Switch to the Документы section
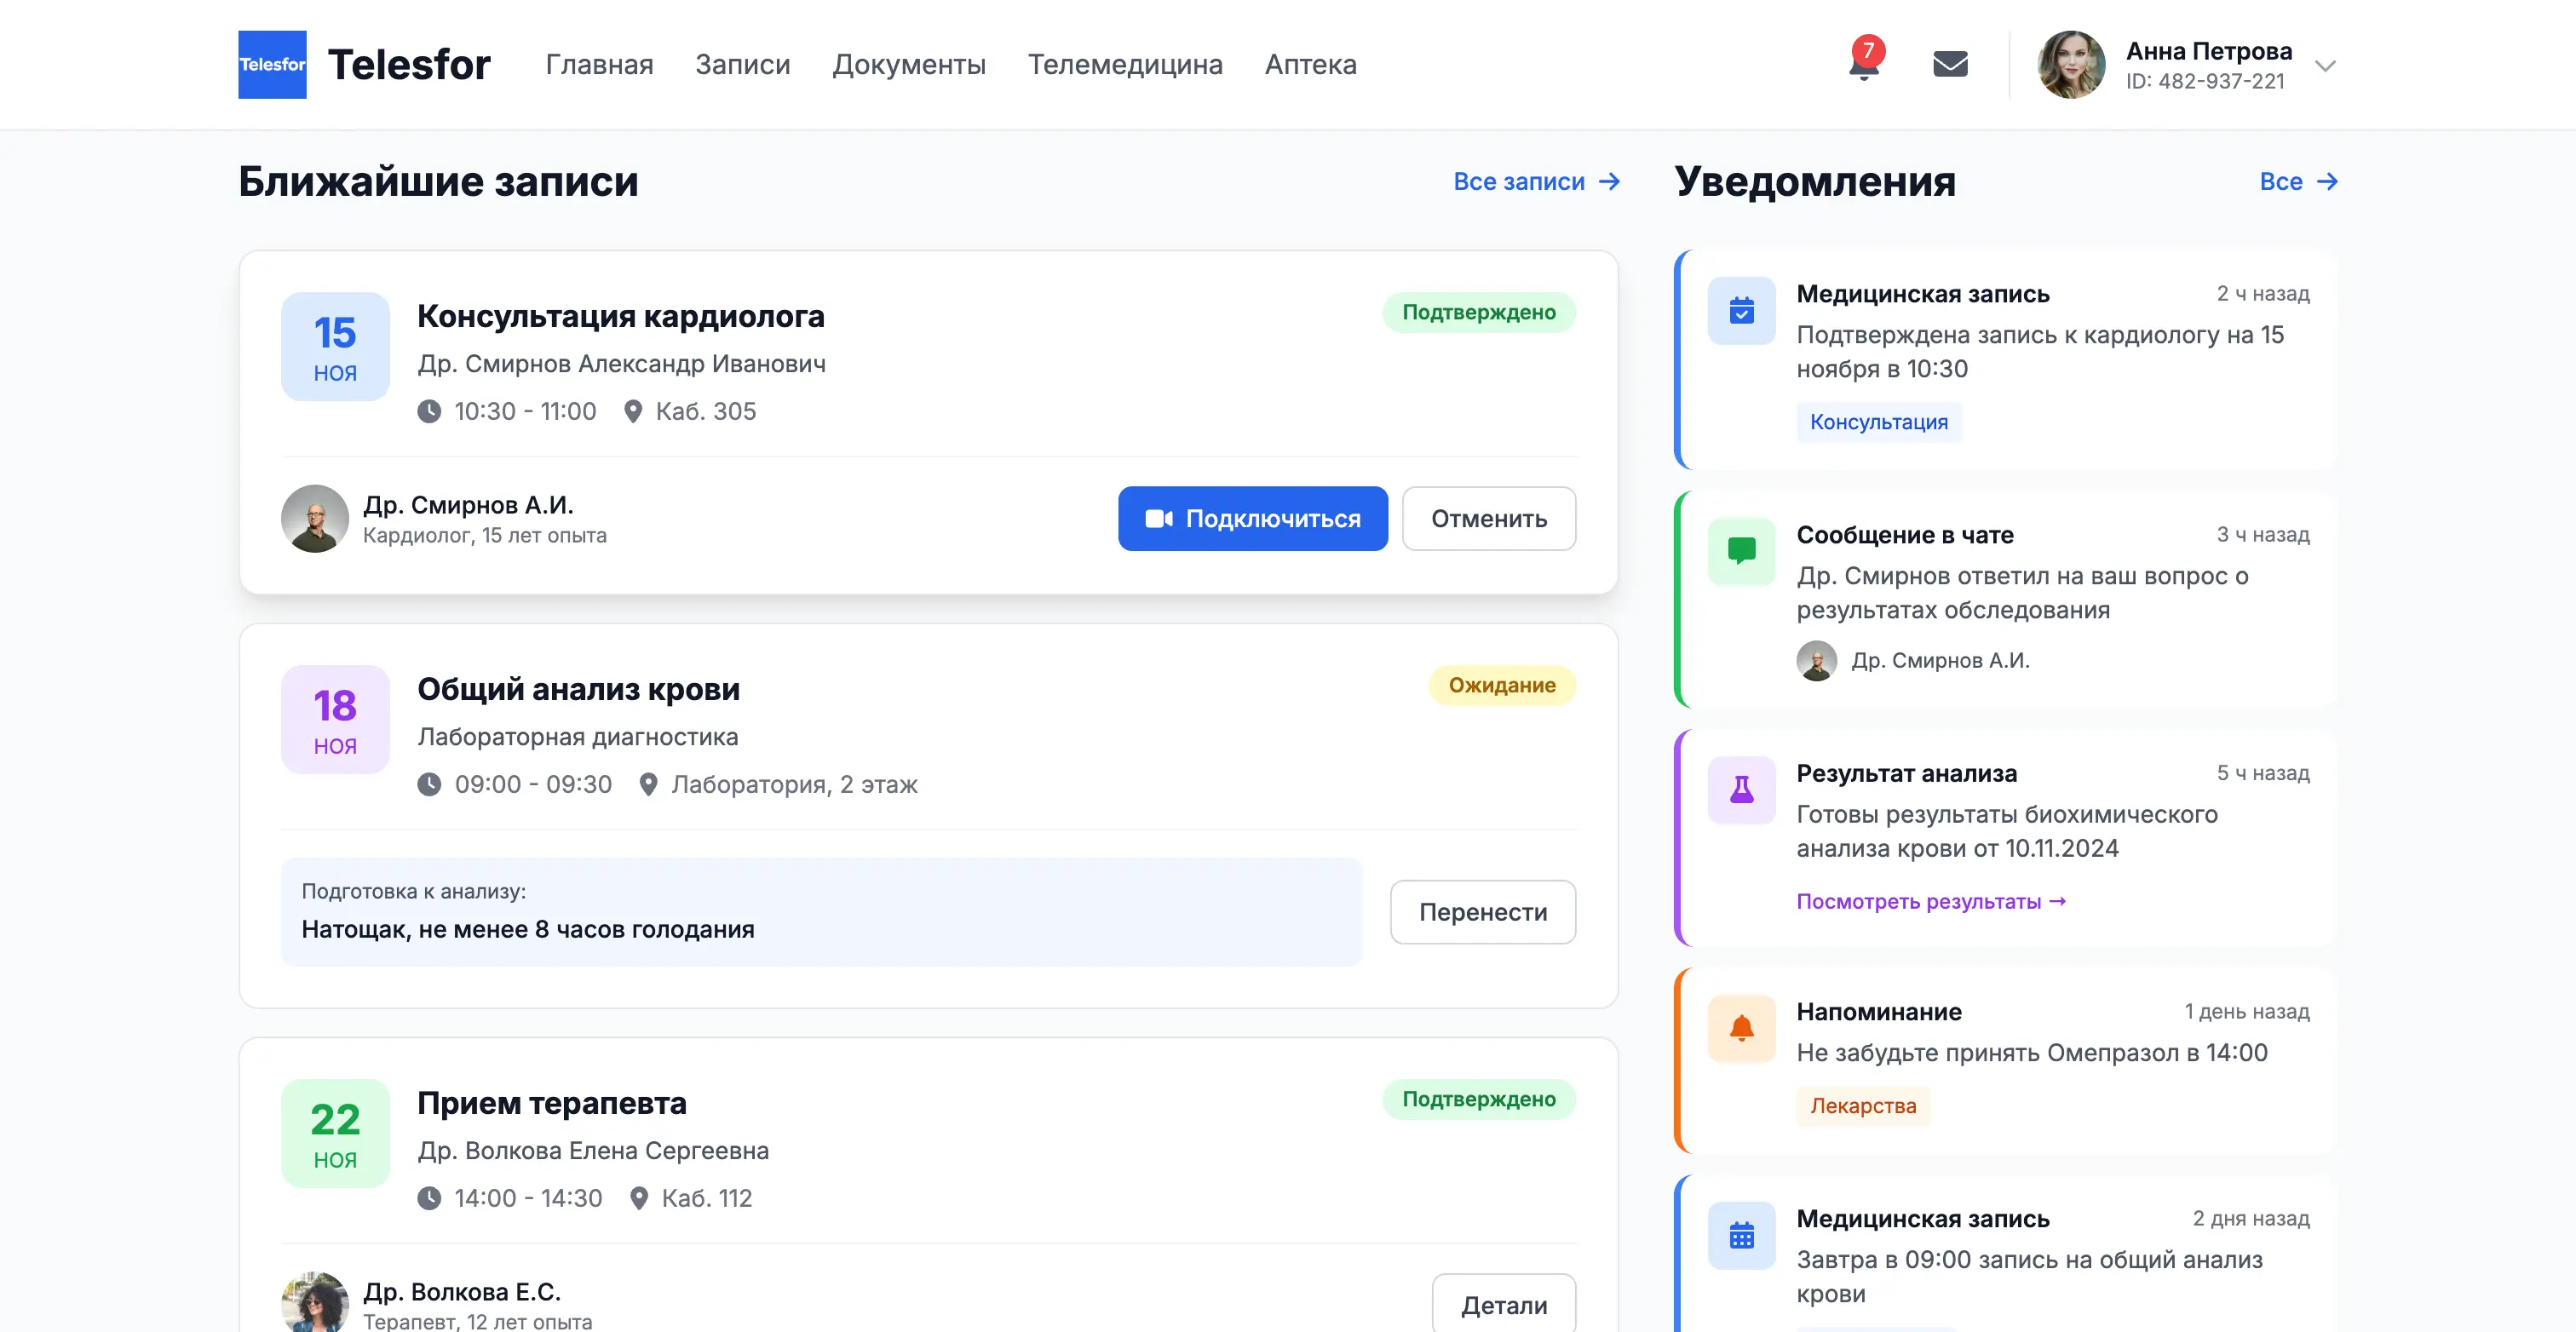This screenshot has height=1332, width=2576. coord(910,64)
